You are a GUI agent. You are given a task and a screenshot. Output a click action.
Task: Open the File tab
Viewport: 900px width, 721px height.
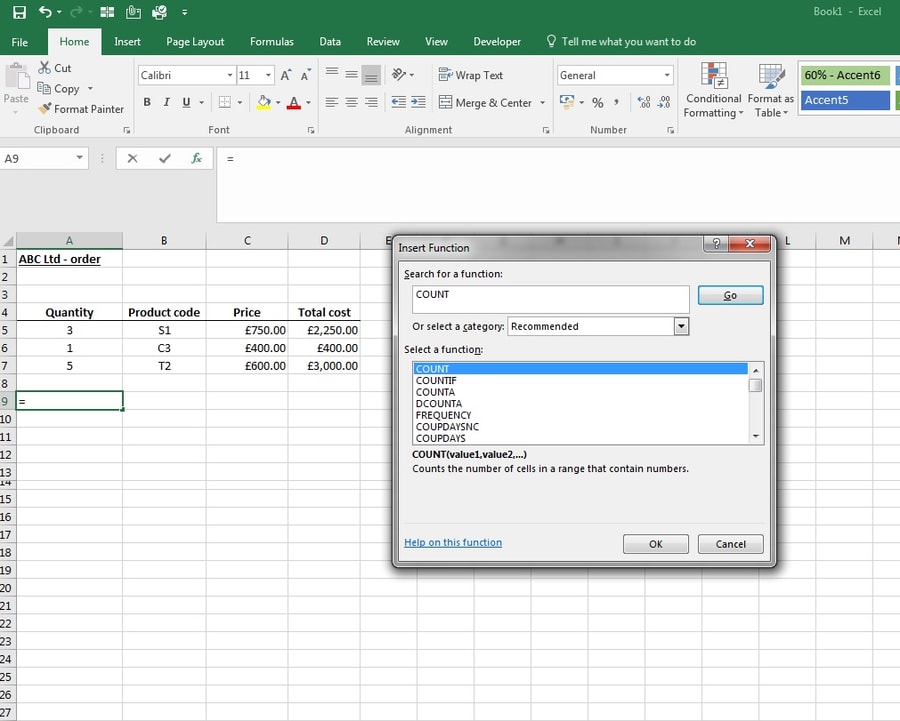20,42
